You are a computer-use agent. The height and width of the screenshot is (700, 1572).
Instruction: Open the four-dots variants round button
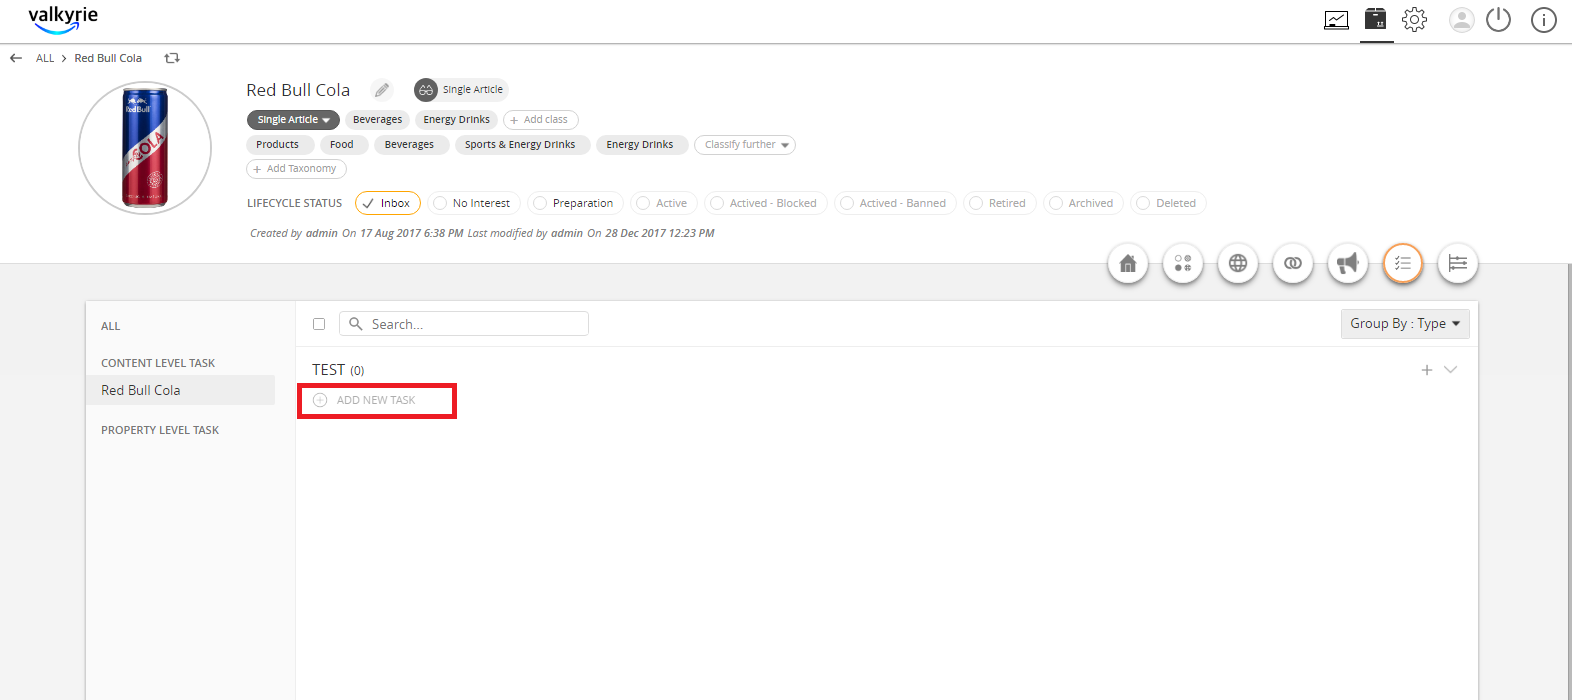click(1183, 263)
